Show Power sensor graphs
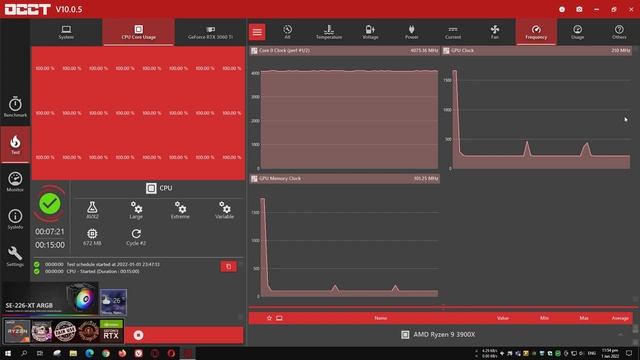This screenshot has width=640, height=360. tap(411, 32)
